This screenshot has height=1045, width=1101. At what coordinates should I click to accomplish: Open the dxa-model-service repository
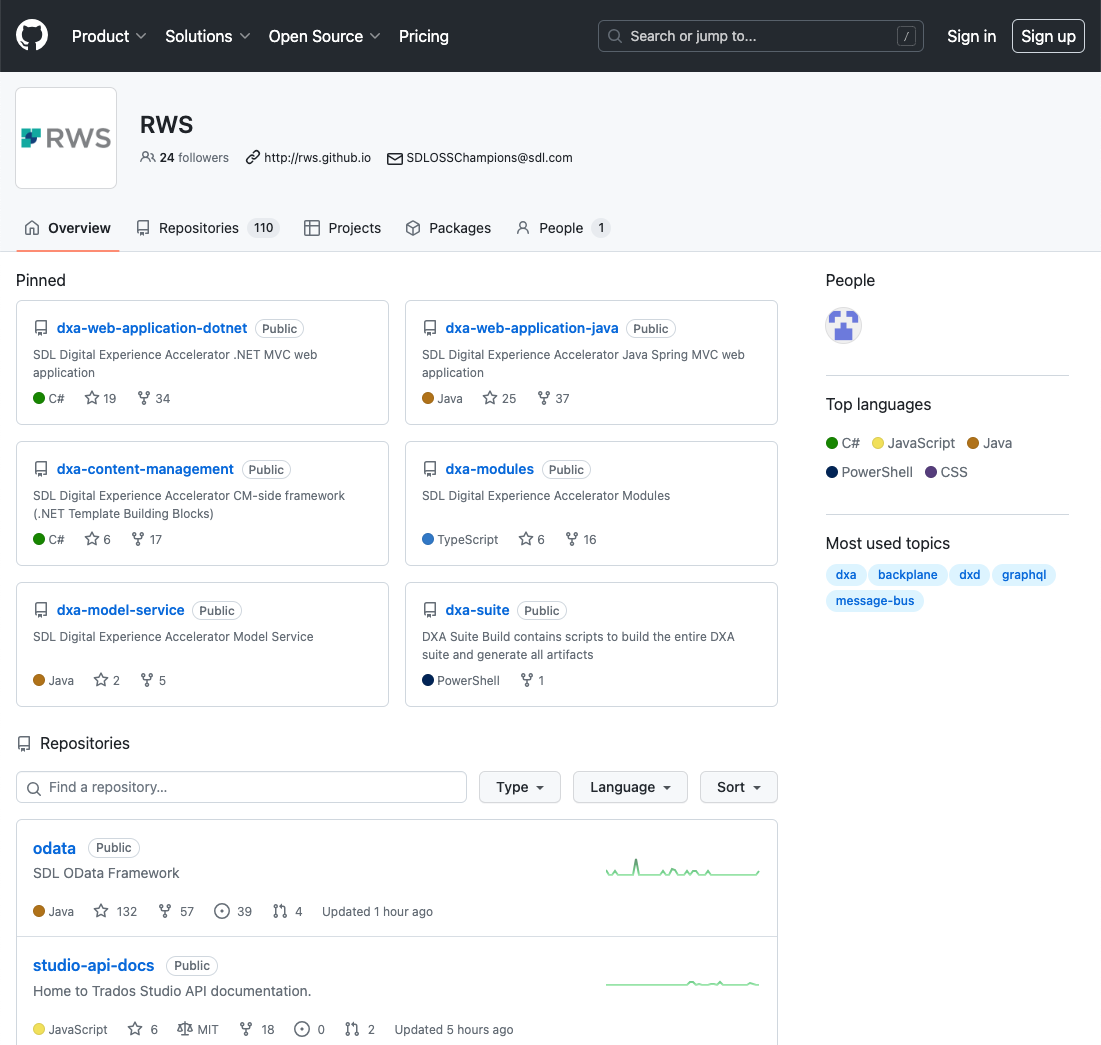120,610
